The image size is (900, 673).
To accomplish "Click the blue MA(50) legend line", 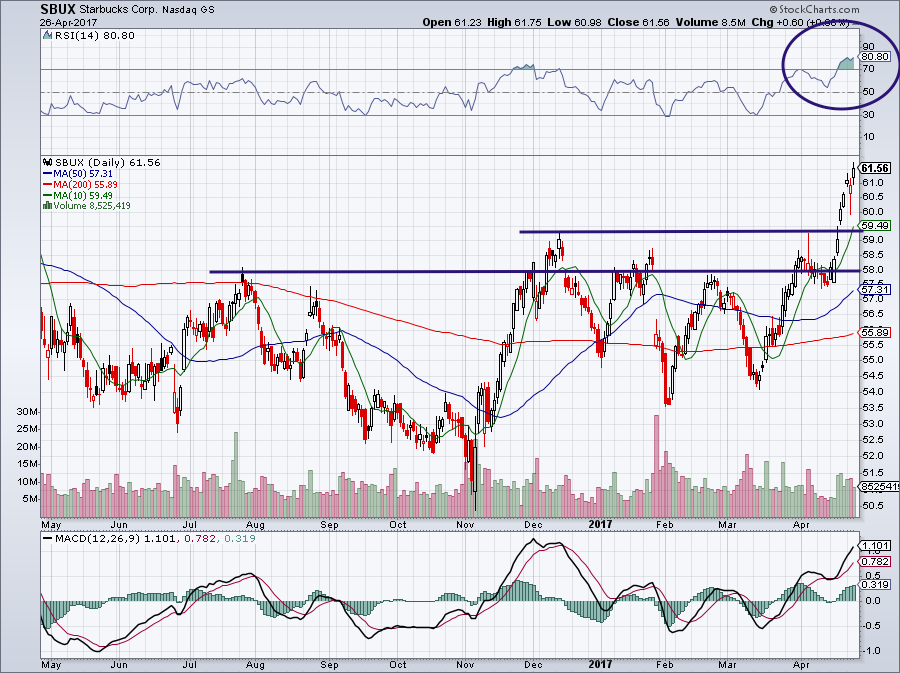I will point(48,173).
